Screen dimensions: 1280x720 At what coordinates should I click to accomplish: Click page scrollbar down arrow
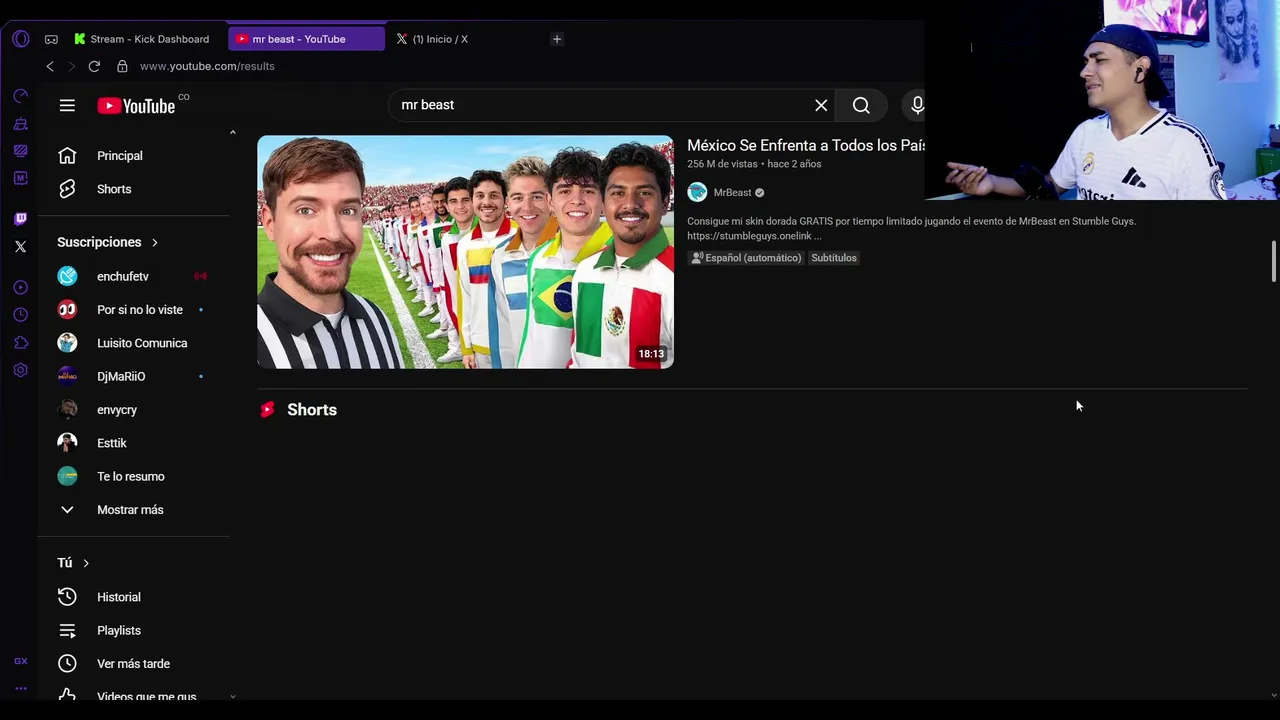tap(1273, 695)
